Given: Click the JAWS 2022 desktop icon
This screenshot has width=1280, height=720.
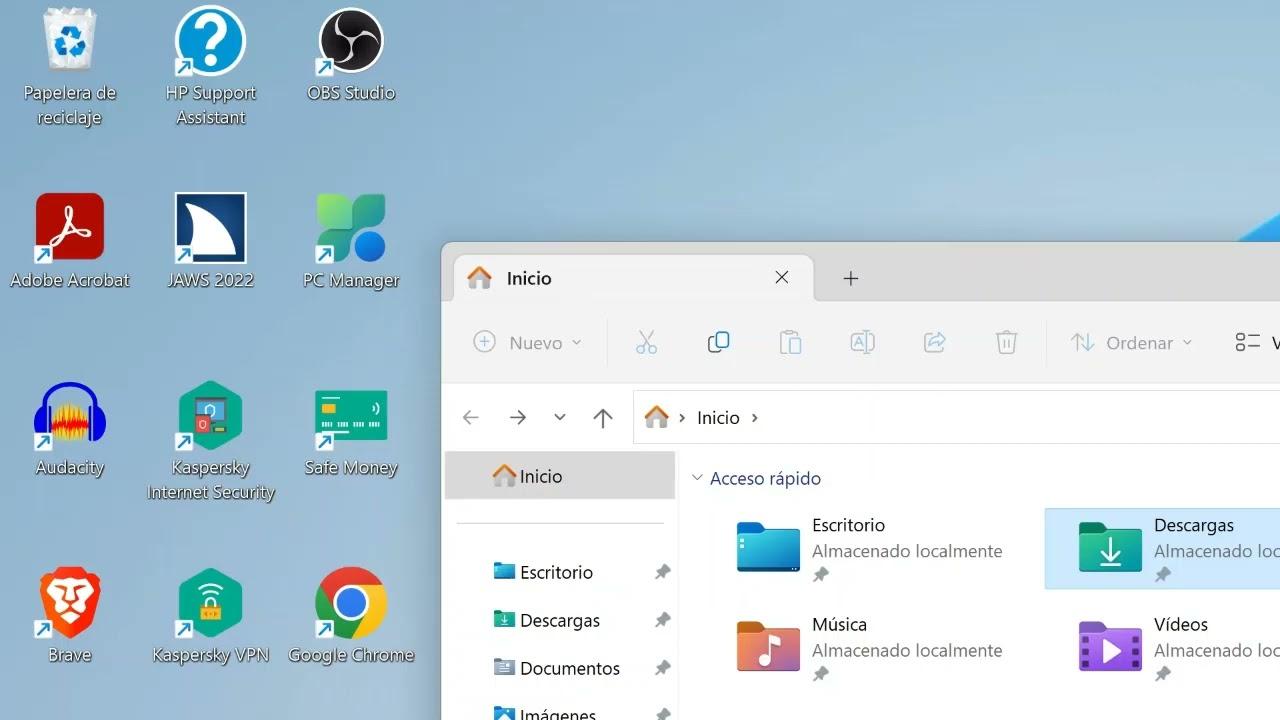Looking at the screenshot, I should click(x=210, y=241).
